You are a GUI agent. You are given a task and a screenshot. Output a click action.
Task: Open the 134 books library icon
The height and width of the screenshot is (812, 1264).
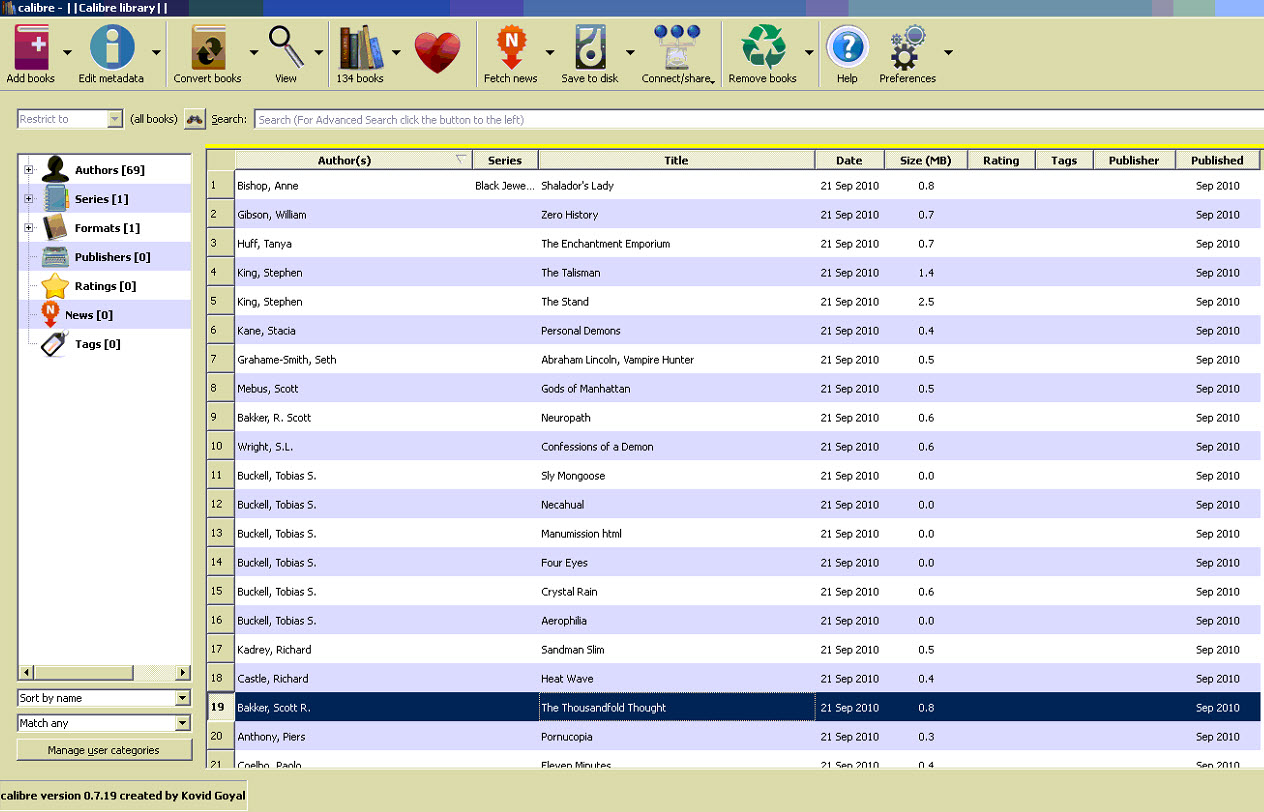360,47
